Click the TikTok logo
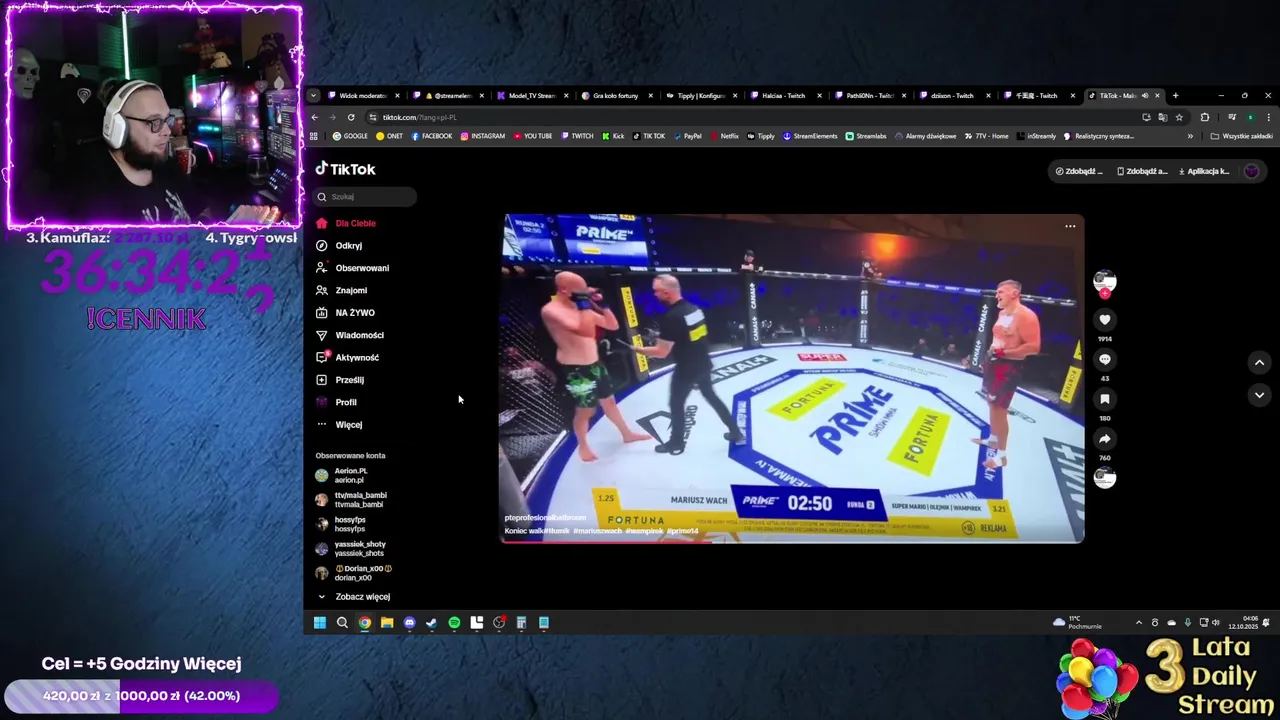 [x=346, y=169]
